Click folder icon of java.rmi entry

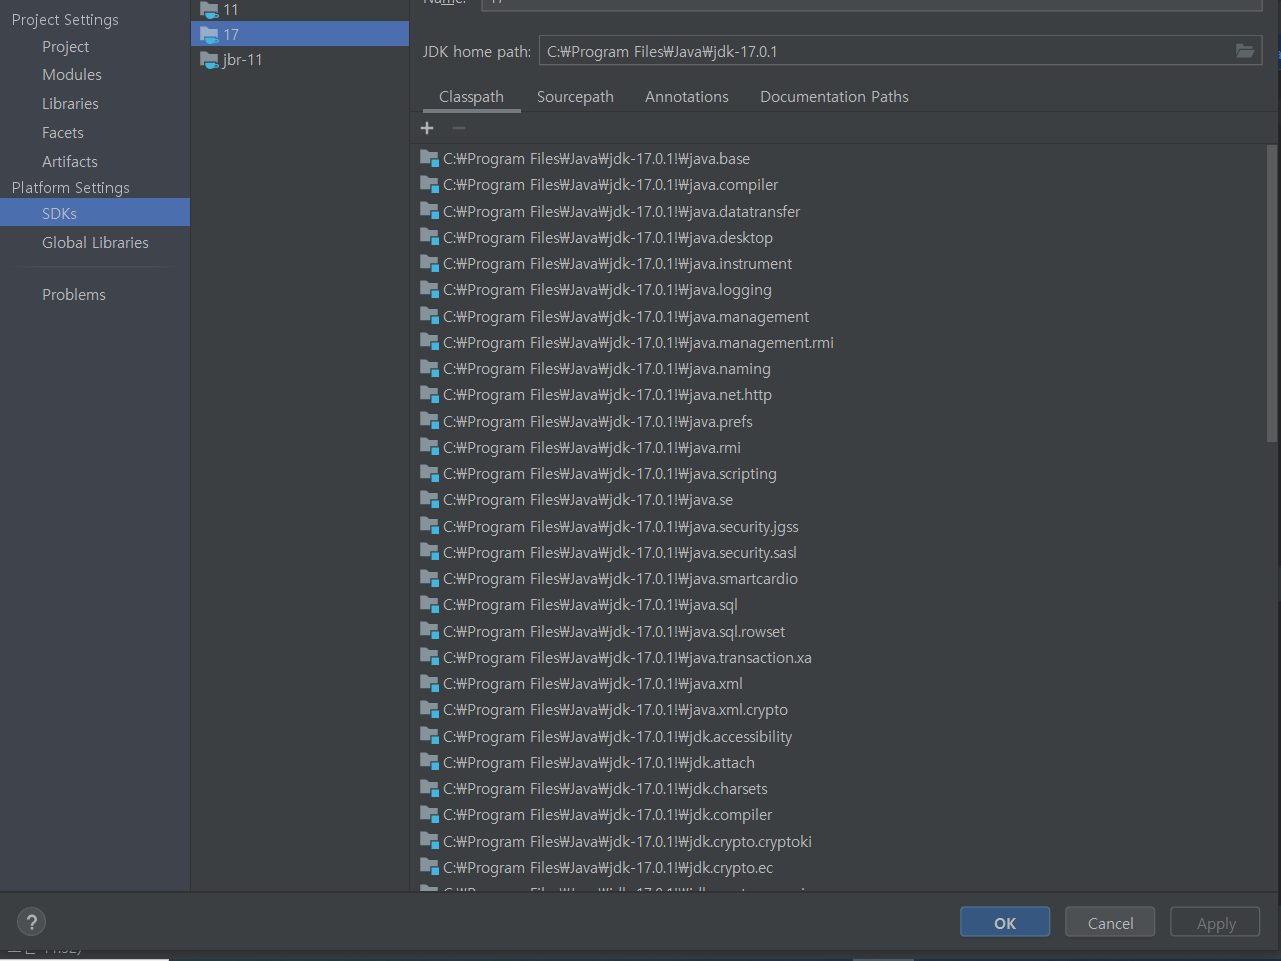pyautogui.click(x=430, y=447)
